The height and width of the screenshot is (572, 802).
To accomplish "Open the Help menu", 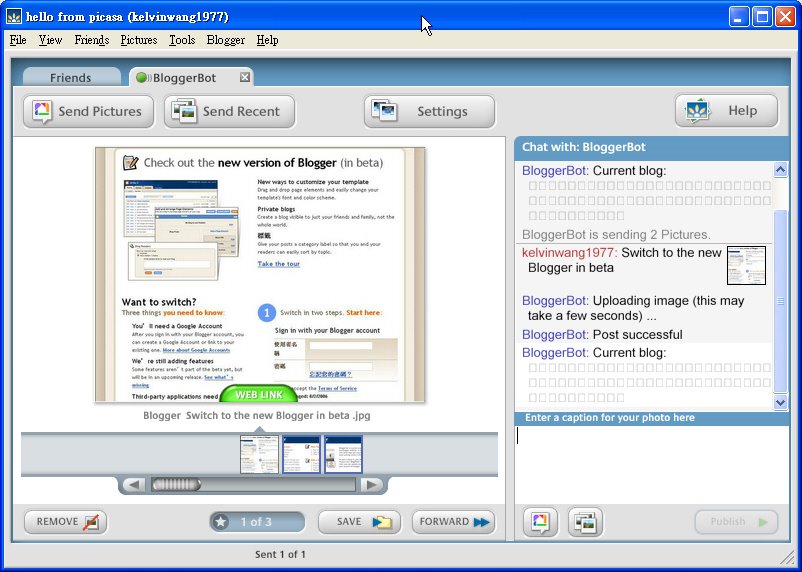I will (267, 40).
